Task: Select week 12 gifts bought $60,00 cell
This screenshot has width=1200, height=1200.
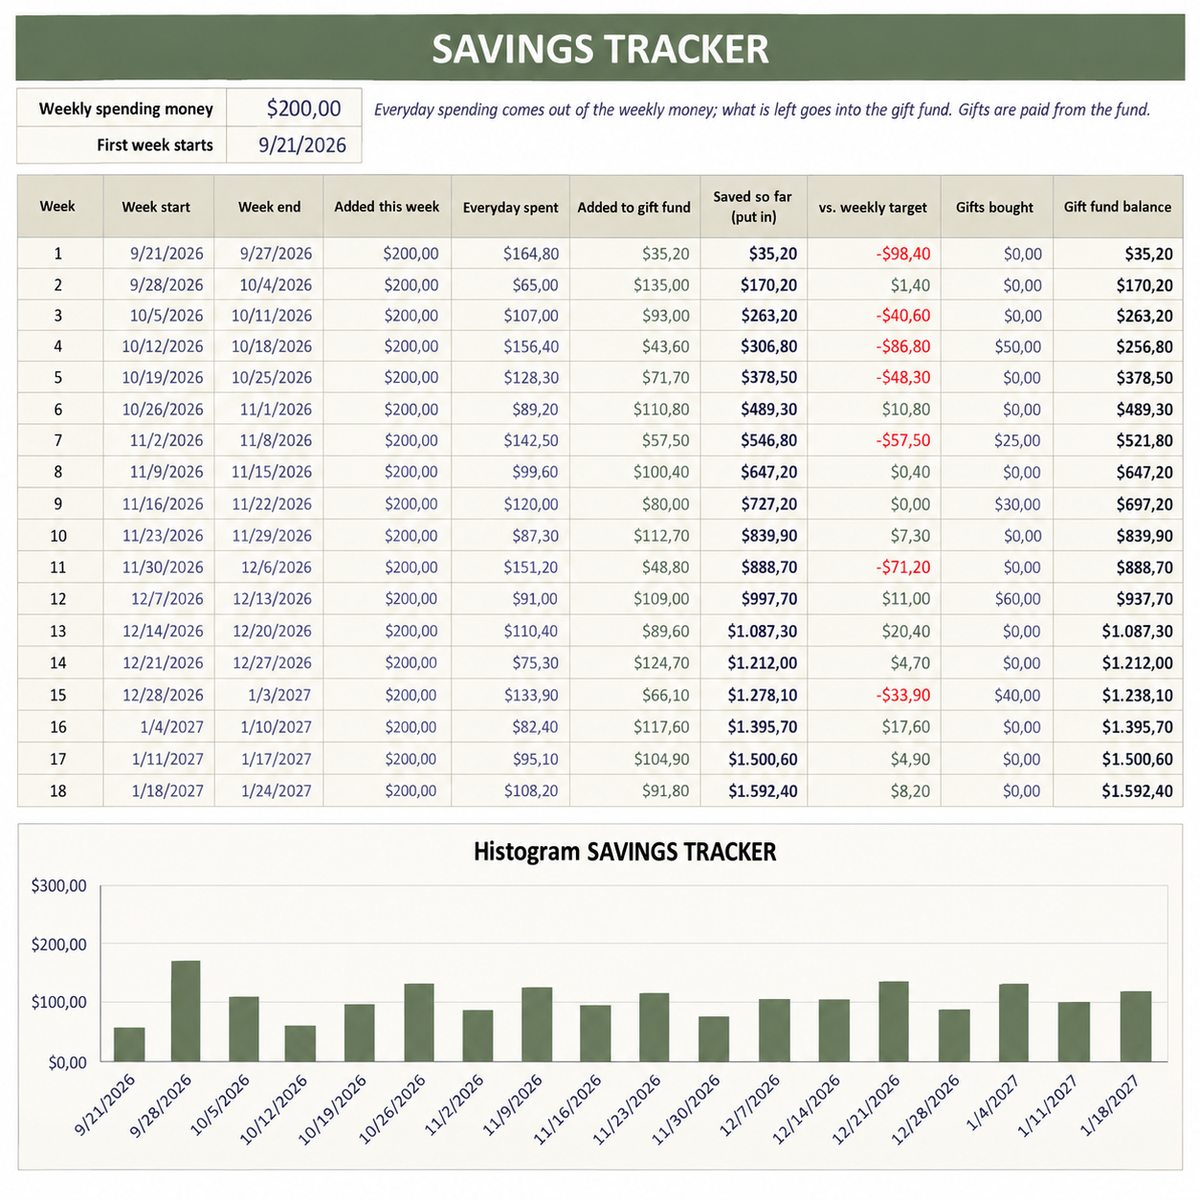Action: click(x=997, y=599)
